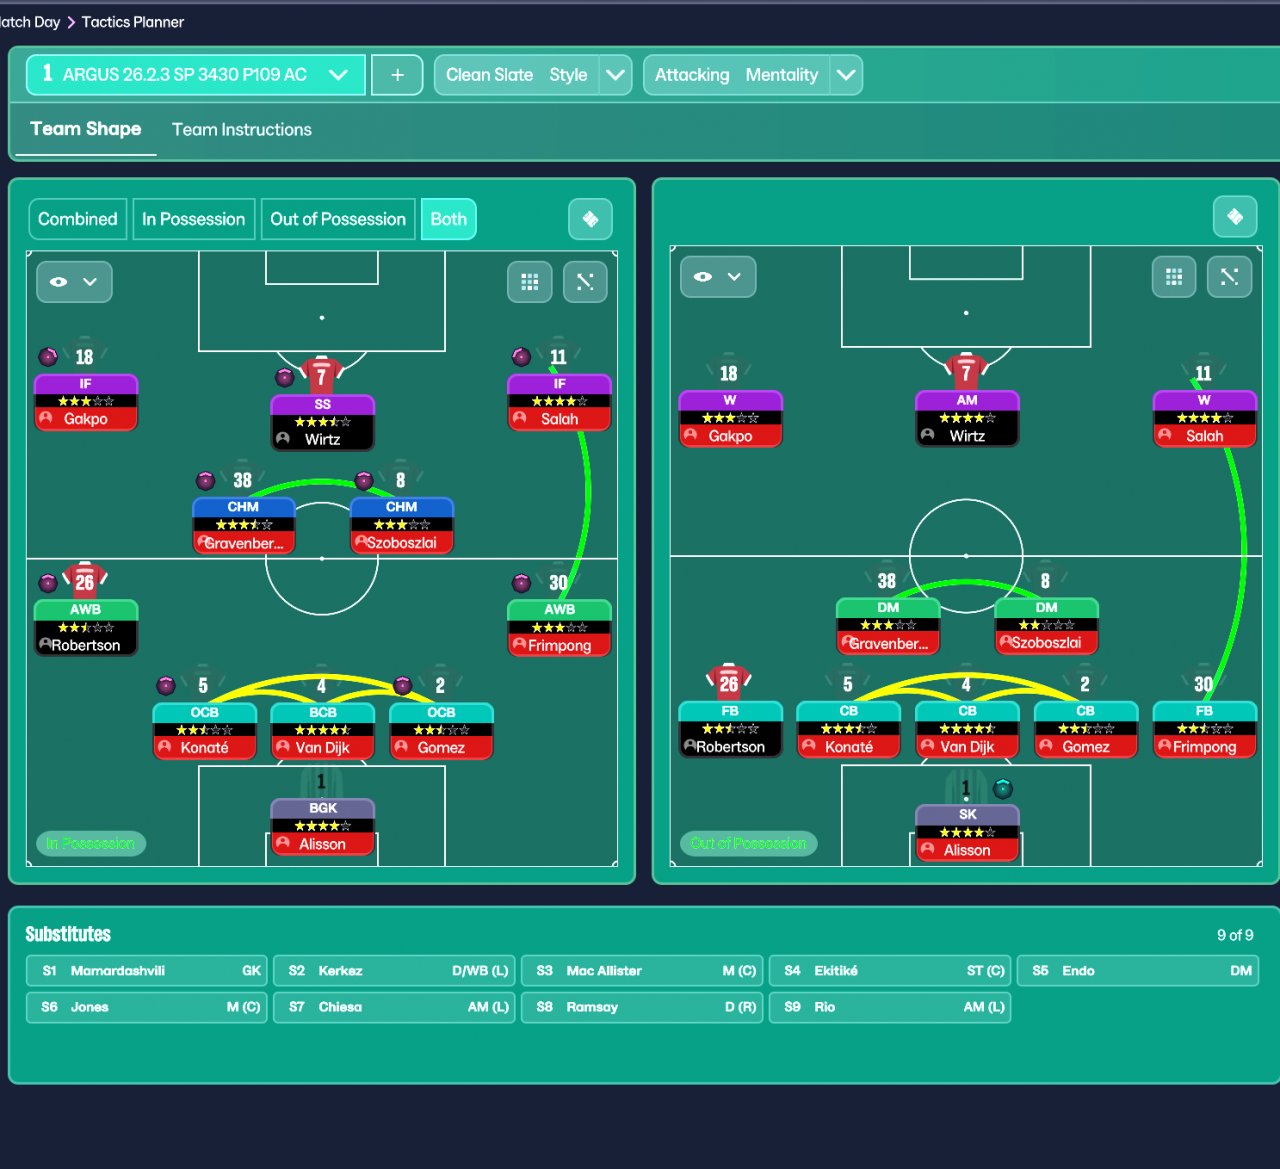Click the purple icon beside Frimpong's 30 shirt
Viewport: 1280px width, 1169px height.
pyautogui.click(x=521, y=582)
